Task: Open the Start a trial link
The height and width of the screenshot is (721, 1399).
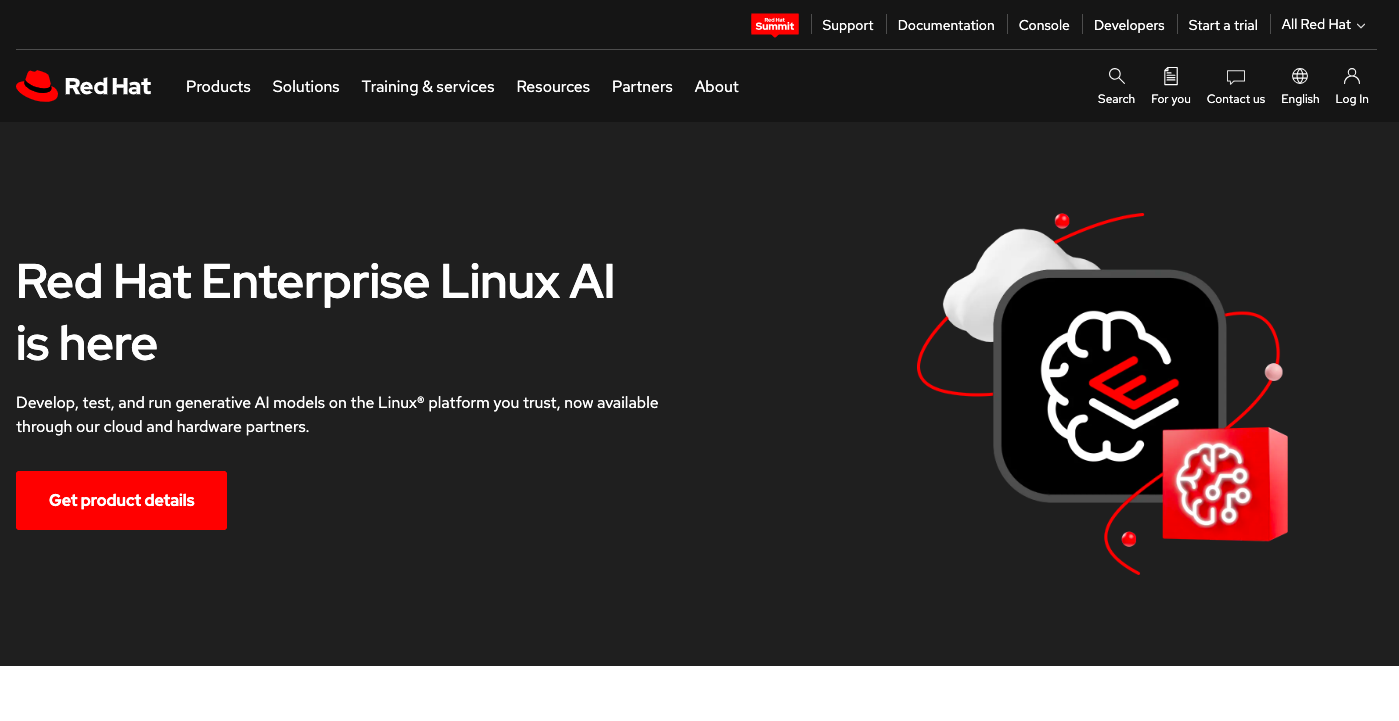Action: tap(1222, 24)
